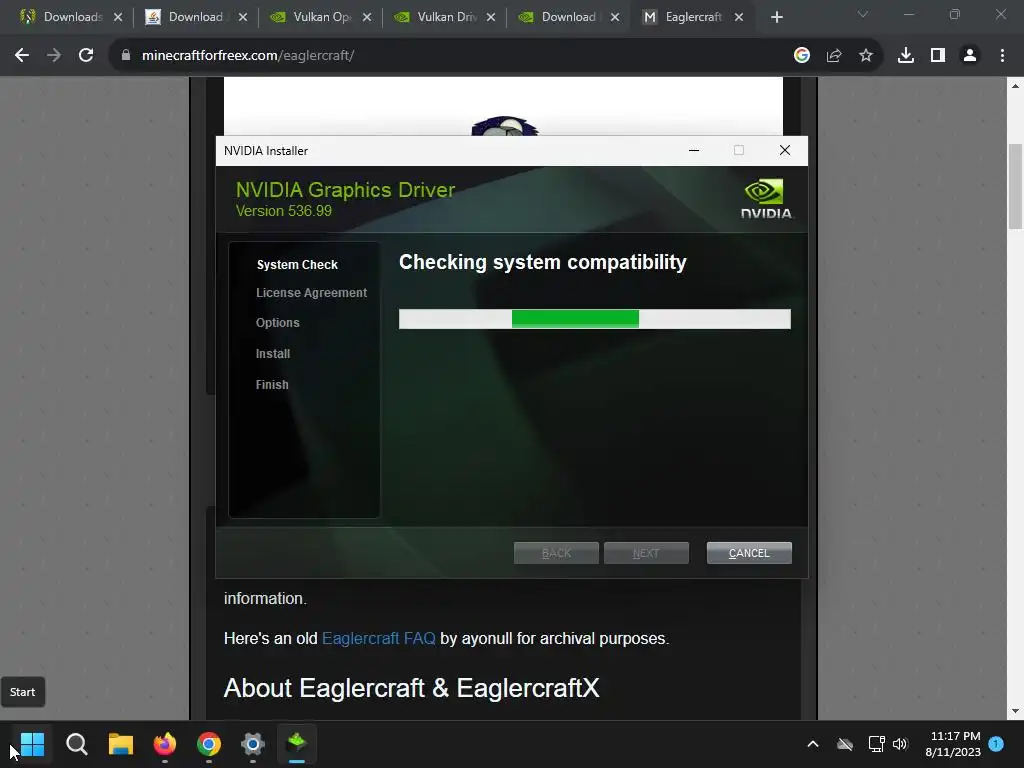Click the greyed Back button in installer

pyautogui.click(x=556, y=553)
